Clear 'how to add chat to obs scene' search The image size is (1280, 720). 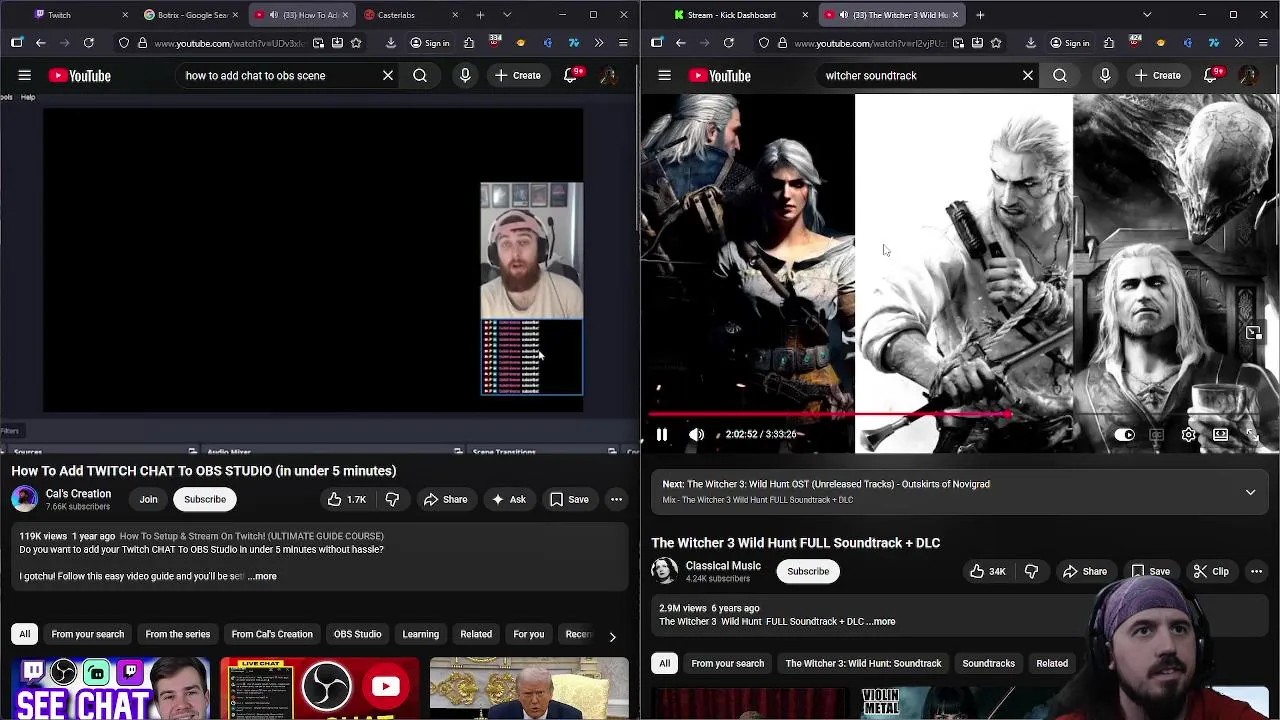(x=388, y=75)
